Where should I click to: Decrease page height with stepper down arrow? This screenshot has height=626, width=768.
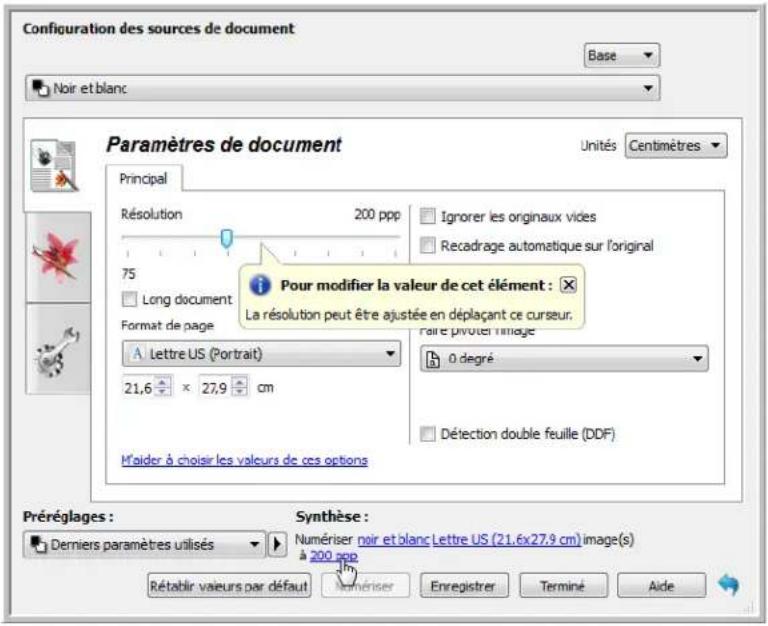coord(240,392)
